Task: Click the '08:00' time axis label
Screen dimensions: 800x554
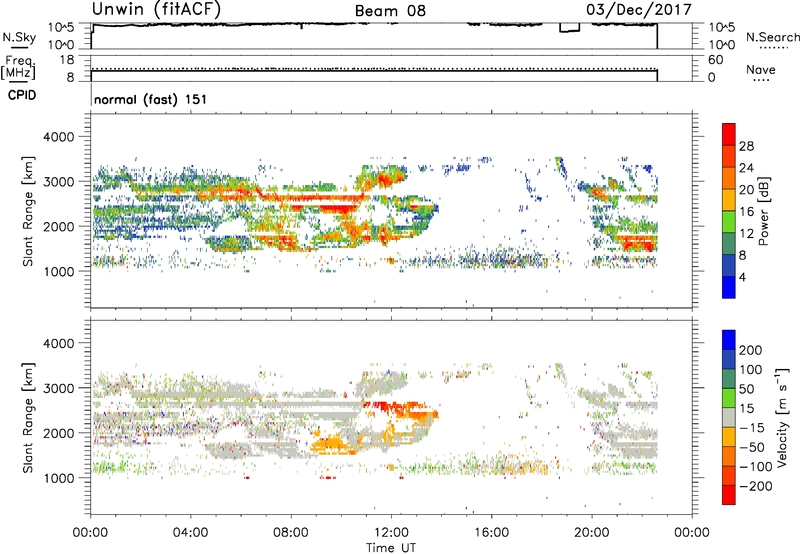Action: tap(291, 533)
